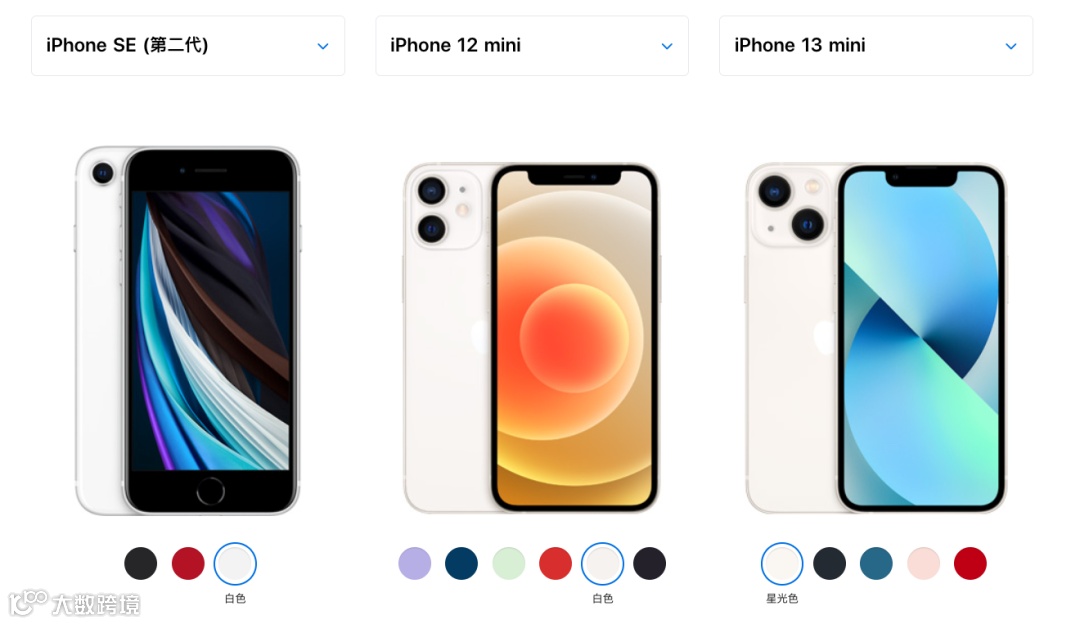Choose blue color for iPhone 13 mini
Screen dimensions: 1080x624
coord(876,563)
